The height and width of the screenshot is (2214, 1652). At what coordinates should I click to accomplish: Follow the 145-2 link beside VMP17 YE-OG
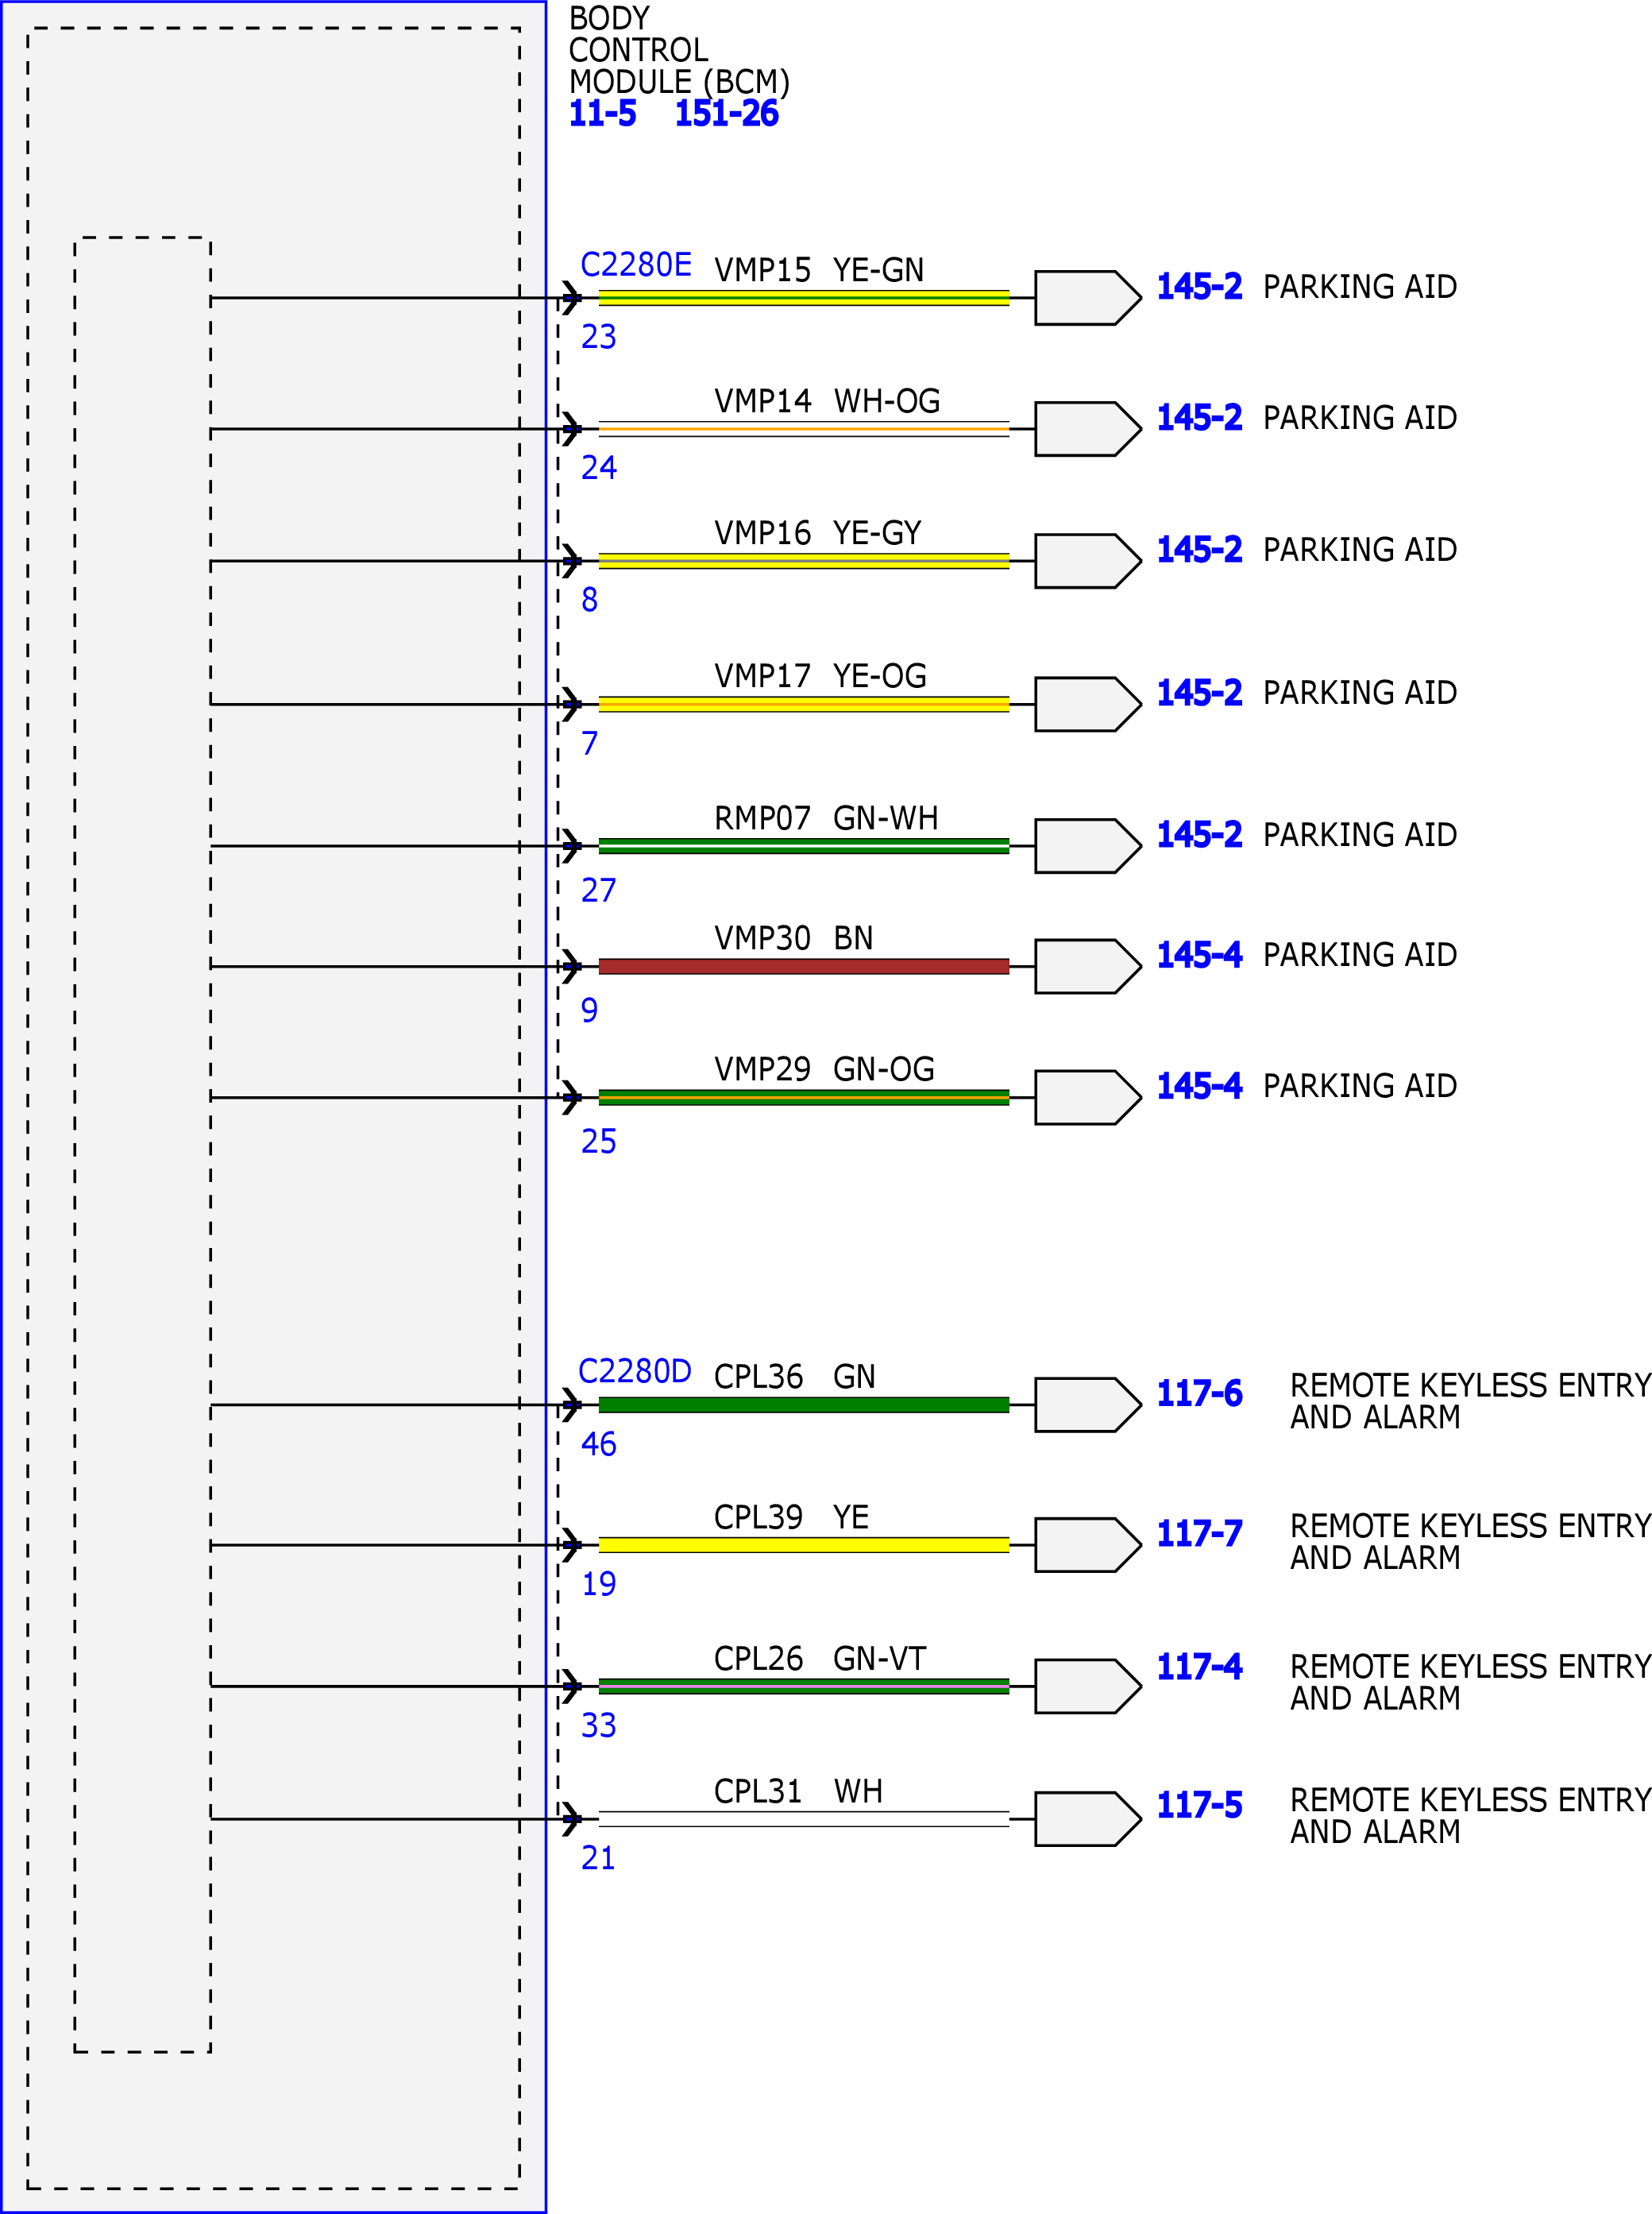click(1199, 693)
